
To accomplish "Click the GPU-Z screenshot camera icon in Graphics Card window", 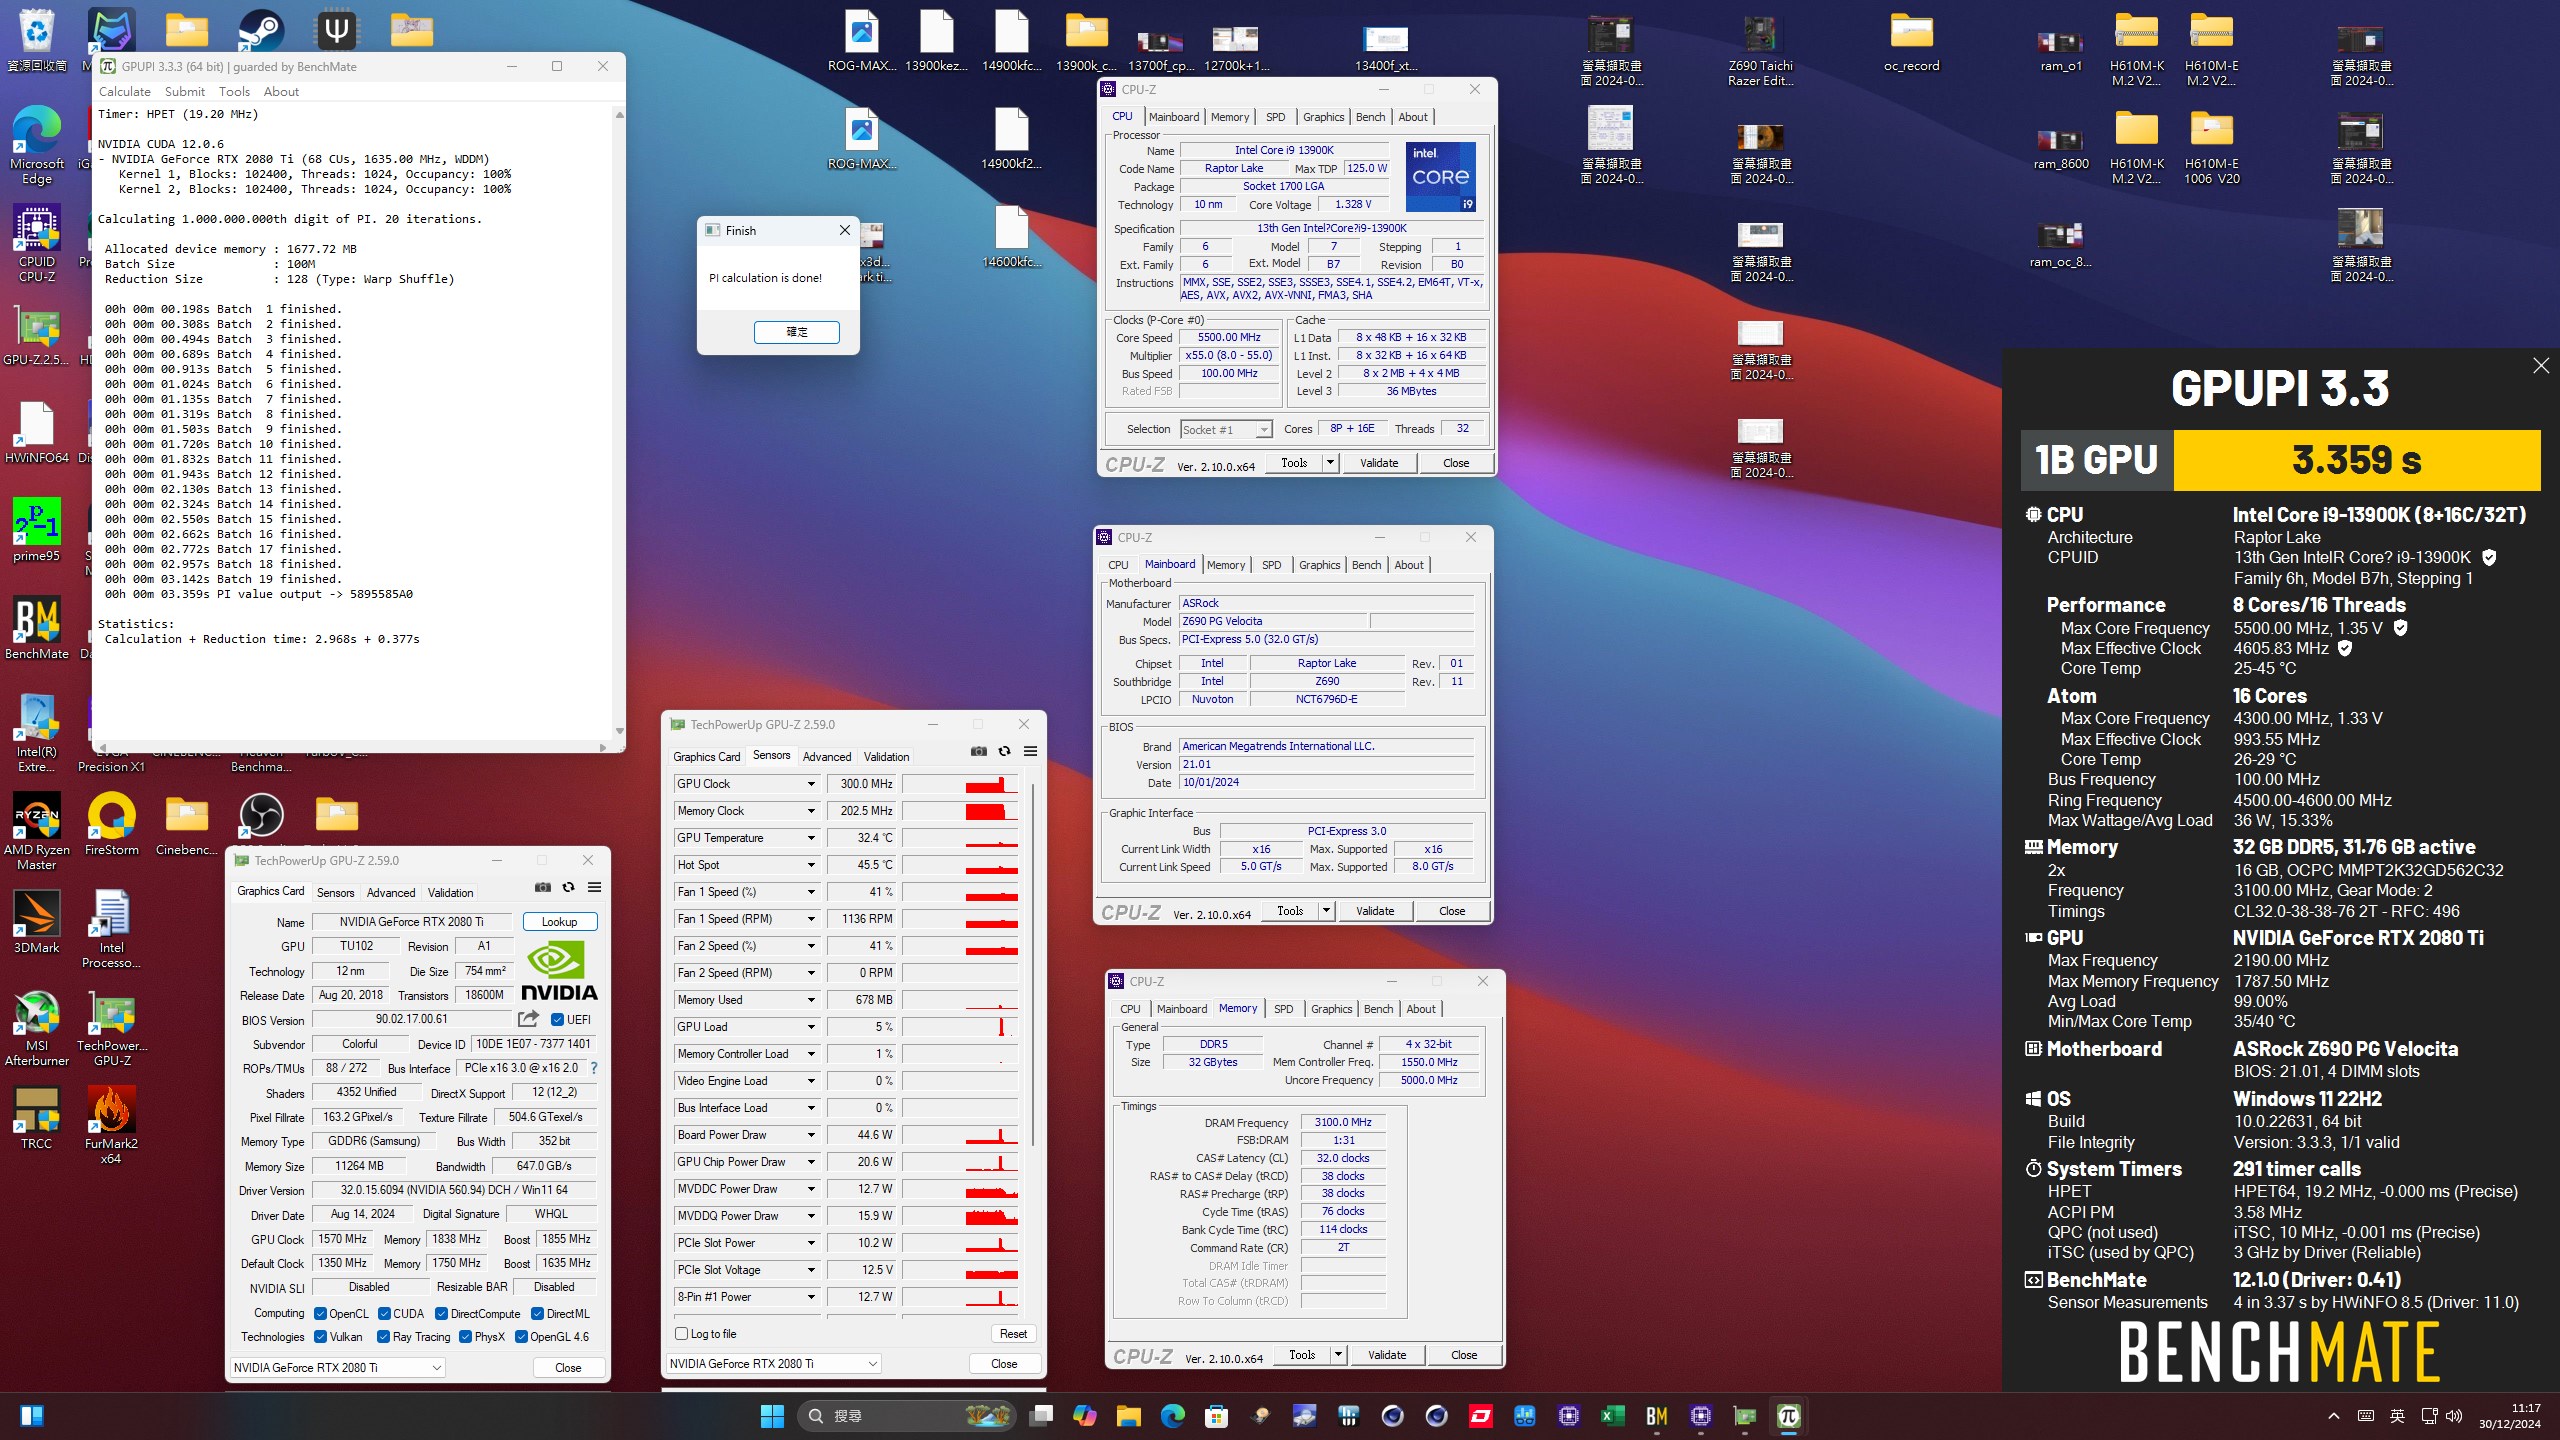I will click(x=543, y=887).
